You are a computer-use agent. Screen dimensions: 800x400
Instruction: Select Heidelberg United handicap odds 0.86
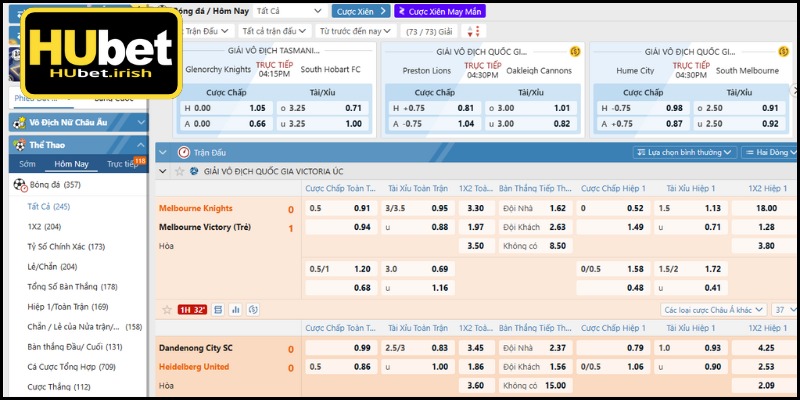pyautogui.click(x=341, y=367)
